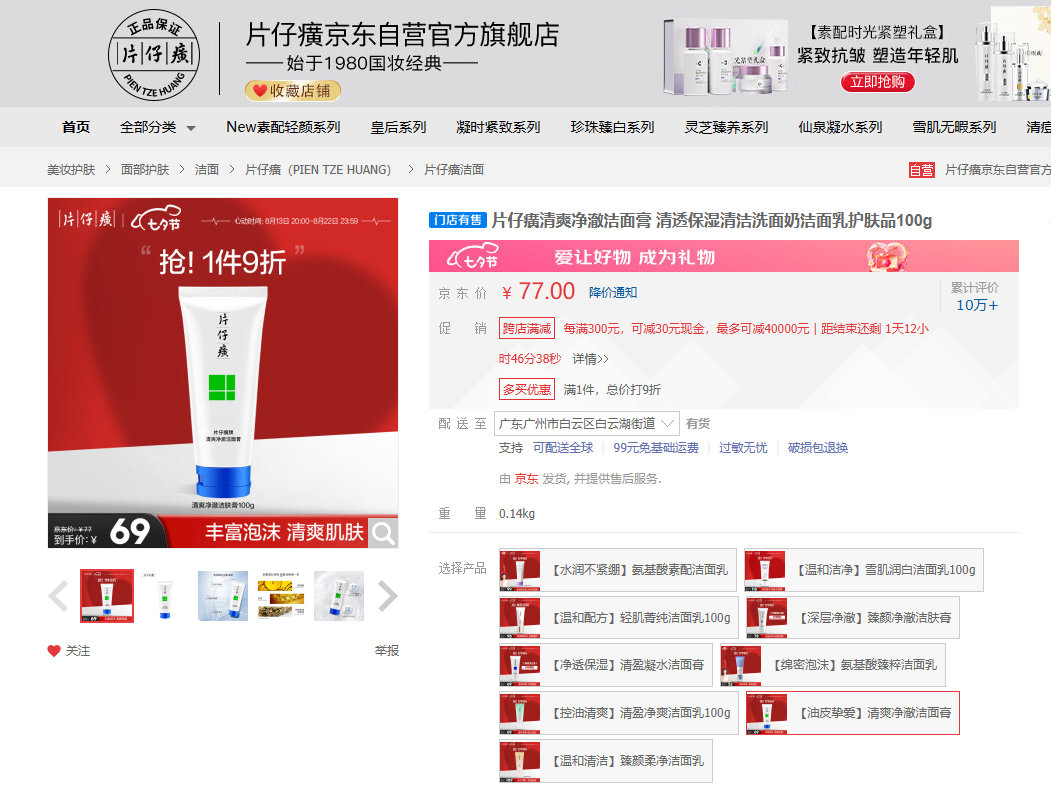
Task: Go to 洁面 breadcrumb
Action: coord(206,170)
